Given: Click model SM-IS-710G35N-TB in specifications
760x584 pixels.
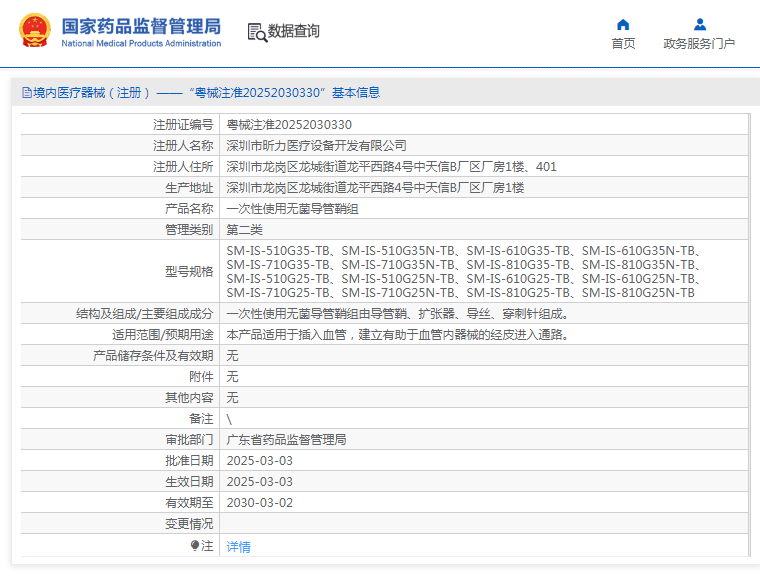Looking at the screenshot, I should coord(398,265).
